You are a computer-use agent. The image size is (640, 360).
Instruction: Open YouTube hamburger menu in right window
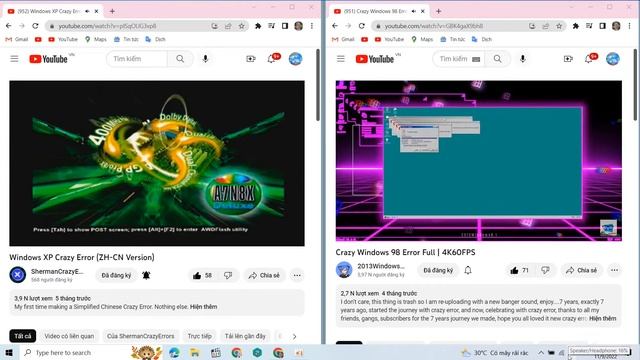click(341, 59)
